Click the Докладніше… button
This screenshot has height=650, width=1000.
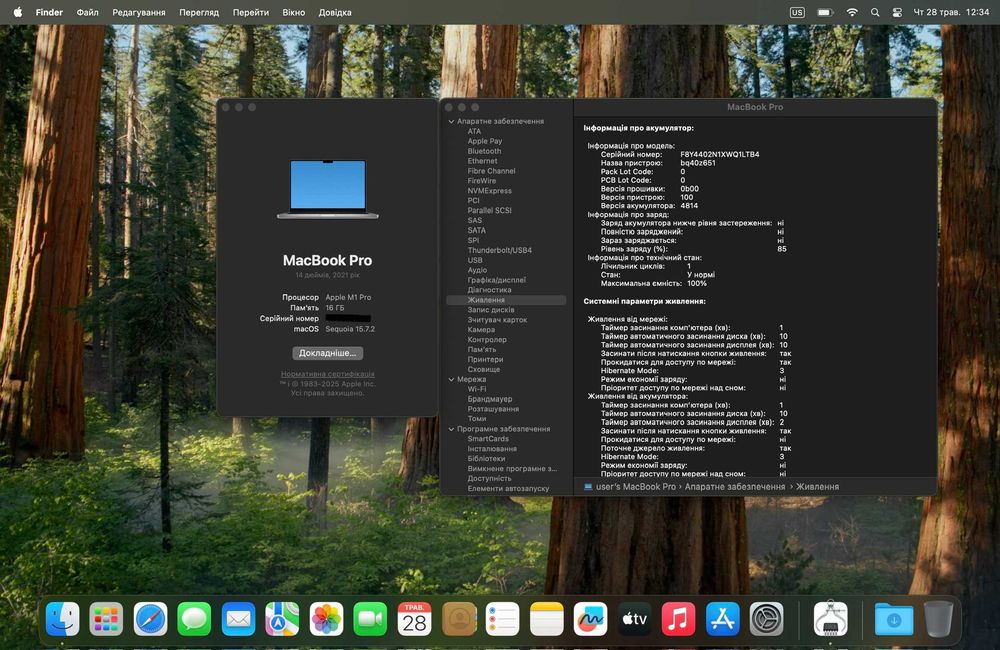pos(328,353)
